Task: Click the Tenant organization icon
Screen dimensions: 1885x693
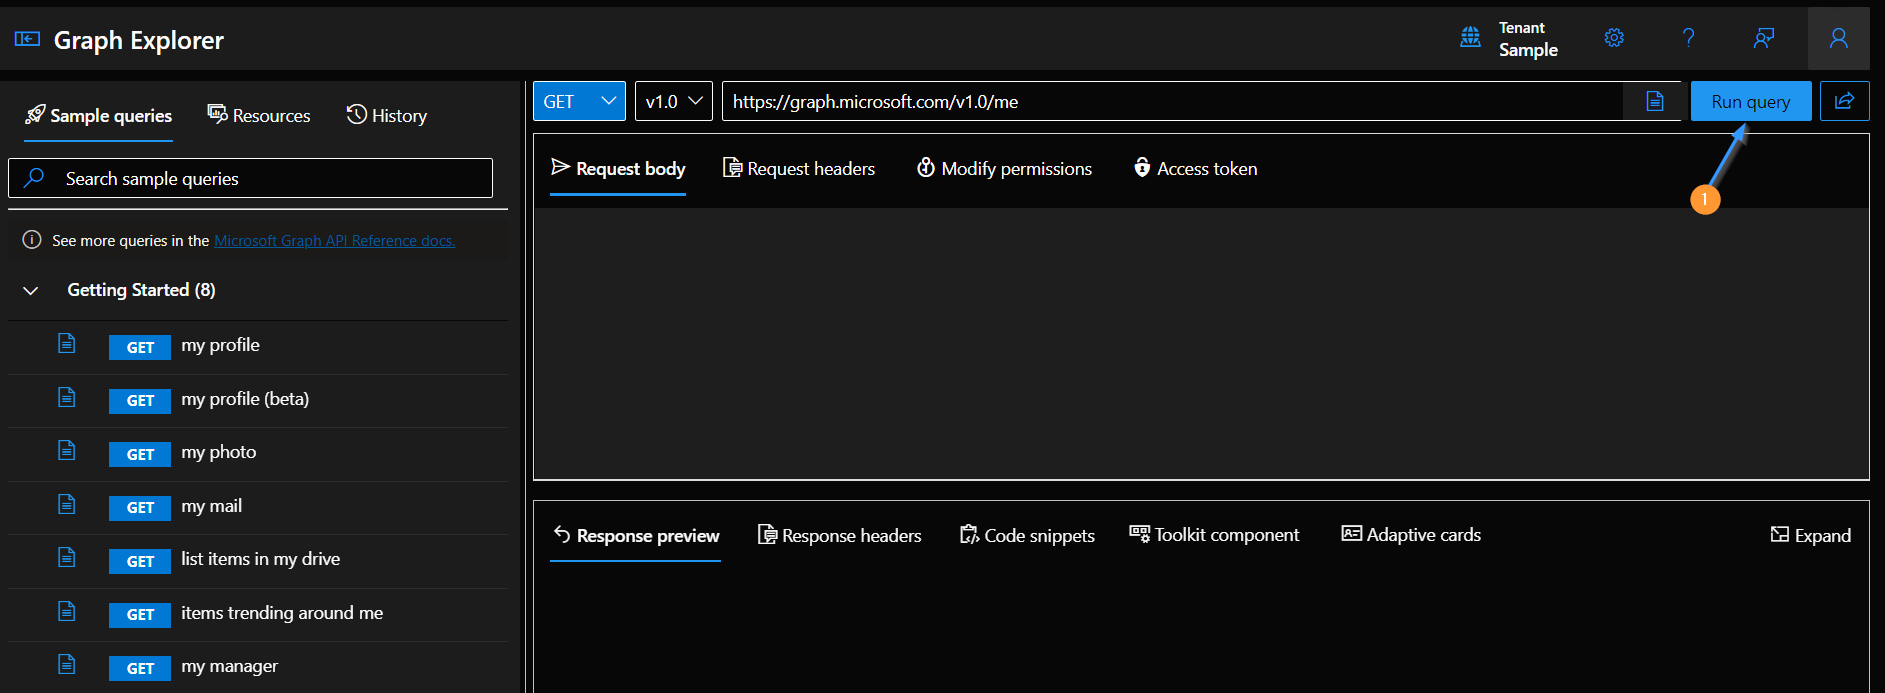Action: pyautogui.click(x=1470, y=38)
